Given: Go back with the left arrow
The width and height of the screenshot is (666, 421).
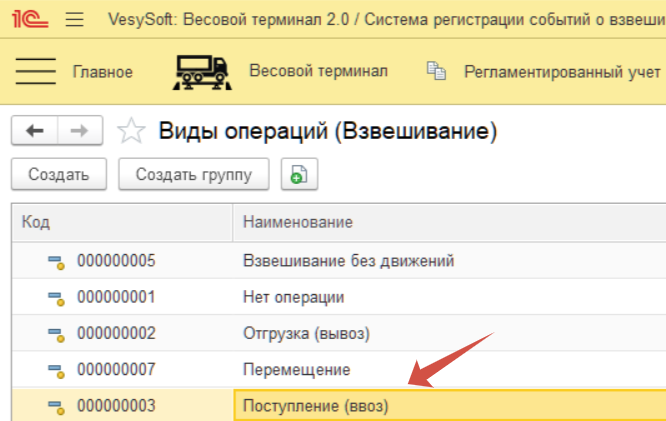Looking at the screenshot, I should click(35, 130).
